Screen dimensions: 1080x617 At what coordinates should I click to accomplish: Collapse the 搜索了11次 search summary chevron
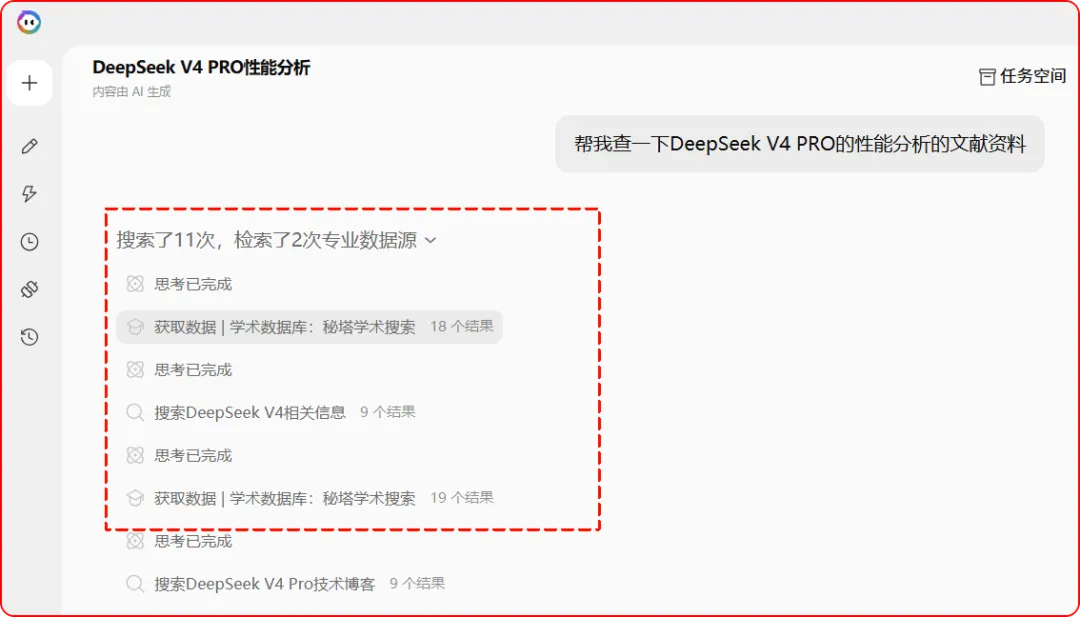[x=430, y=240]
